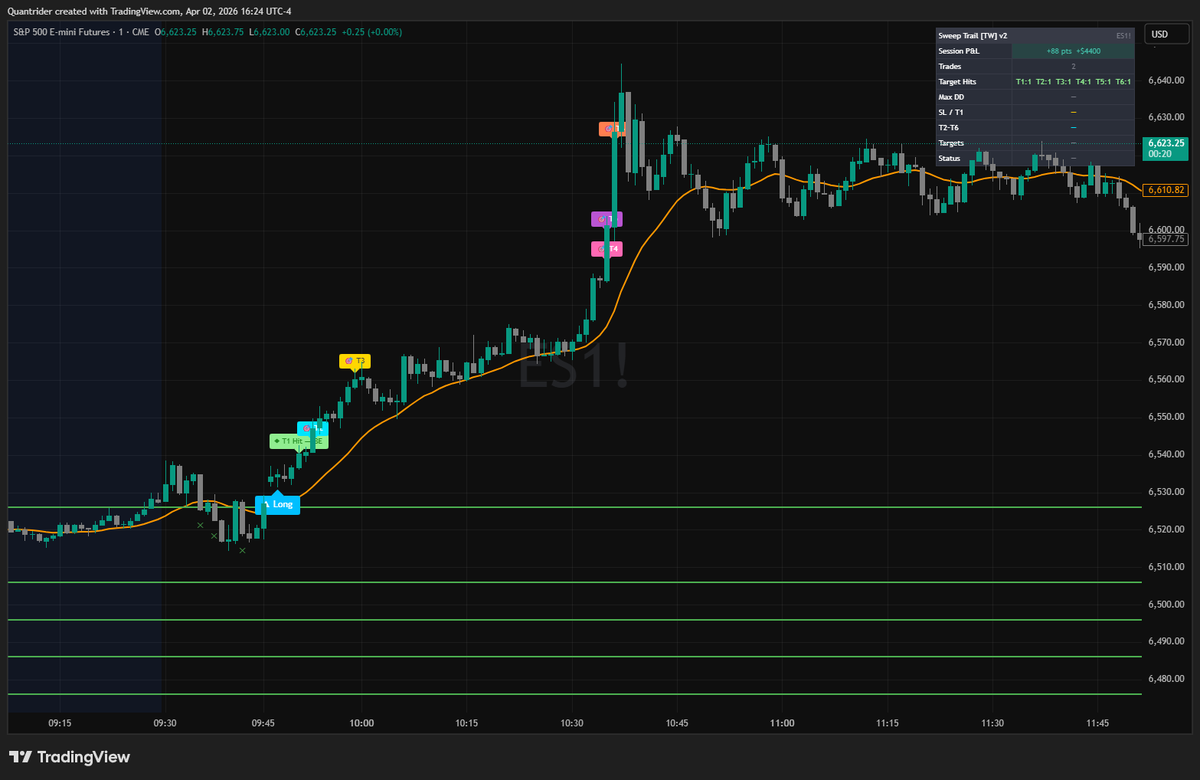Image resolution: width=1200 pixels, height=780 pixels.
Task: Click the 6,560.00 price axis label
Action: (1167, 379)
